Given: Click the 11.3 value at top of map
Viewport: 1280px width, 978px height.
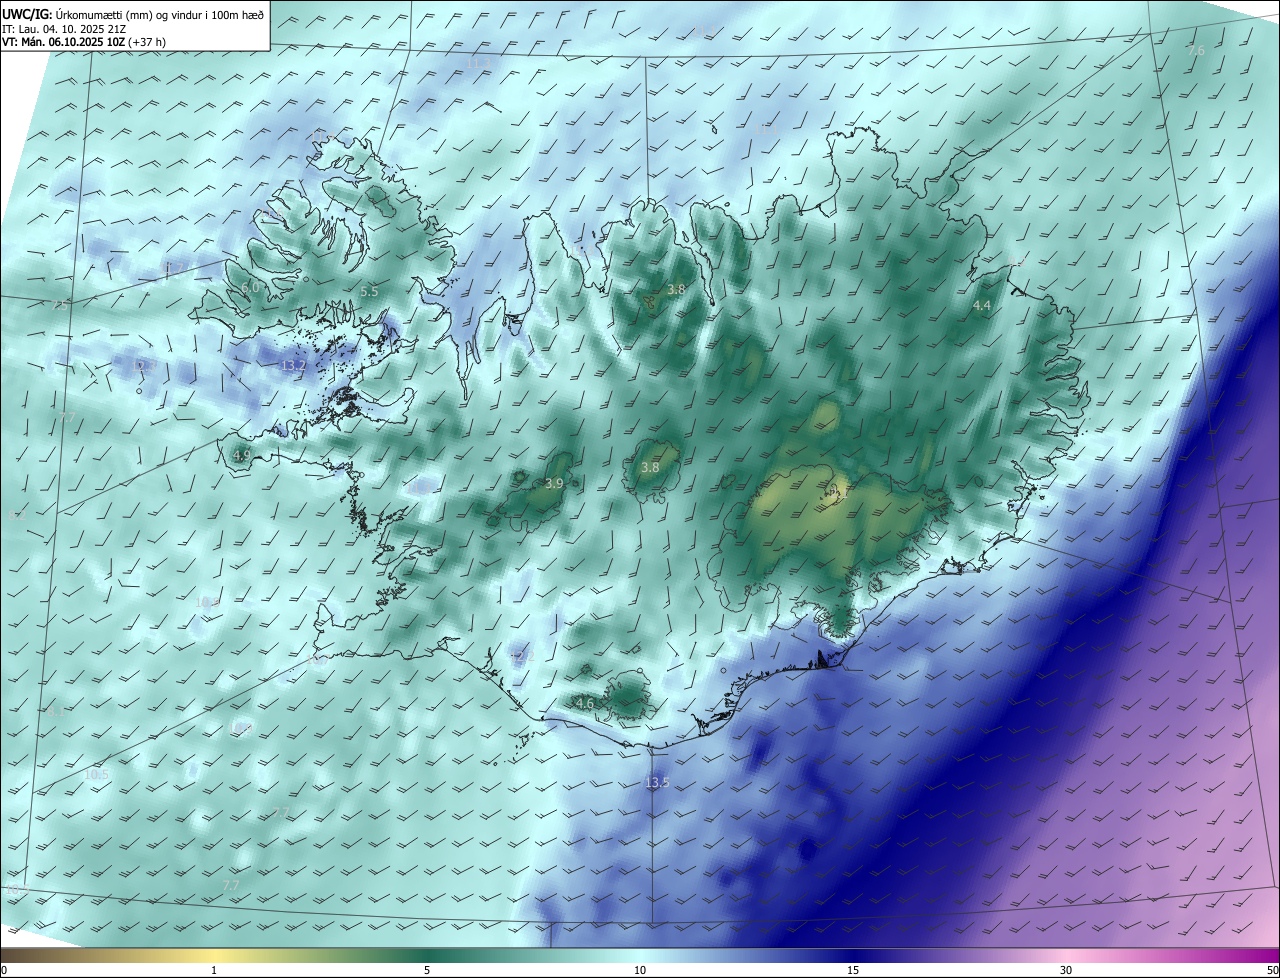Looking at the screenshot, I should (x=478, y=63).
